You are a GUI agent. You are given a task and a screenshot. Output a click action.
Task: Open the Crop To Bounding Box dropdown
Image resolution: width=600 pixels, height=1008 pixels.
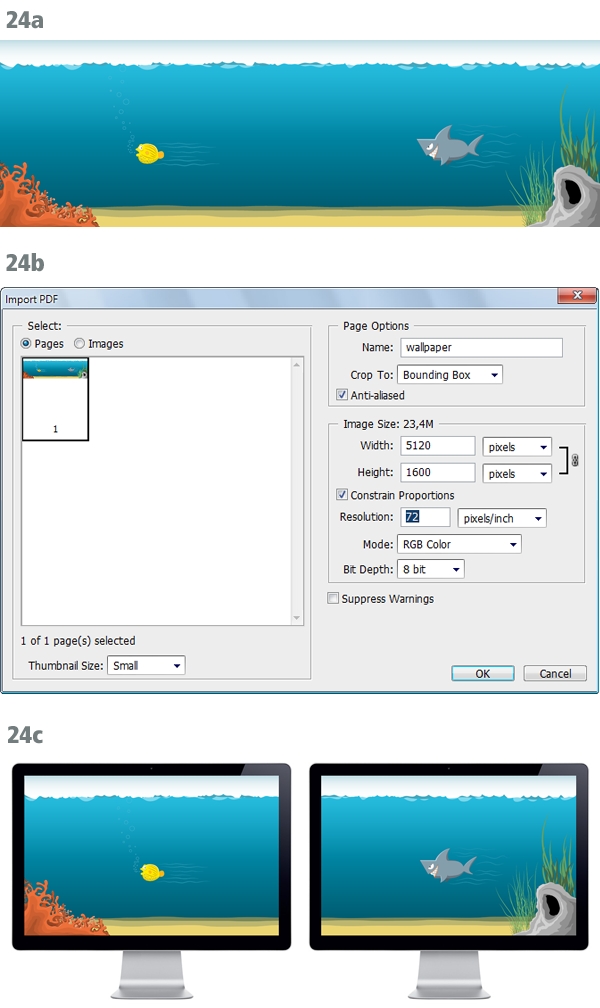tap(450, 375)
